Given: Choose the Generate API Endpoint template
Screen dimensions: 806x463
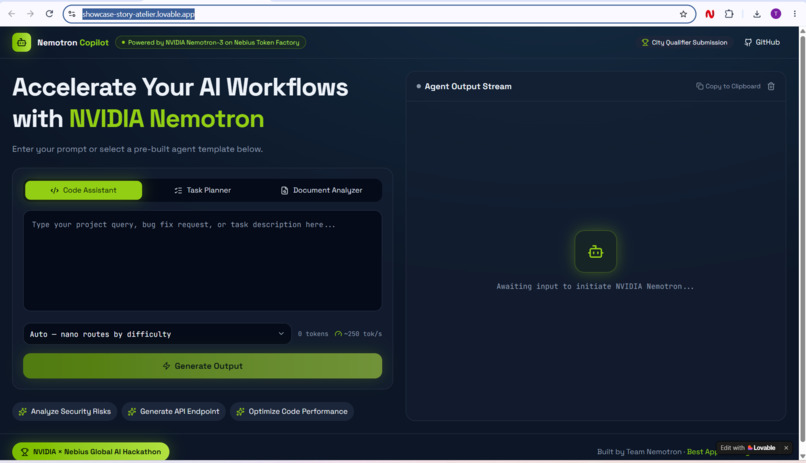Looking at the screenshot, I should (174, 411).
